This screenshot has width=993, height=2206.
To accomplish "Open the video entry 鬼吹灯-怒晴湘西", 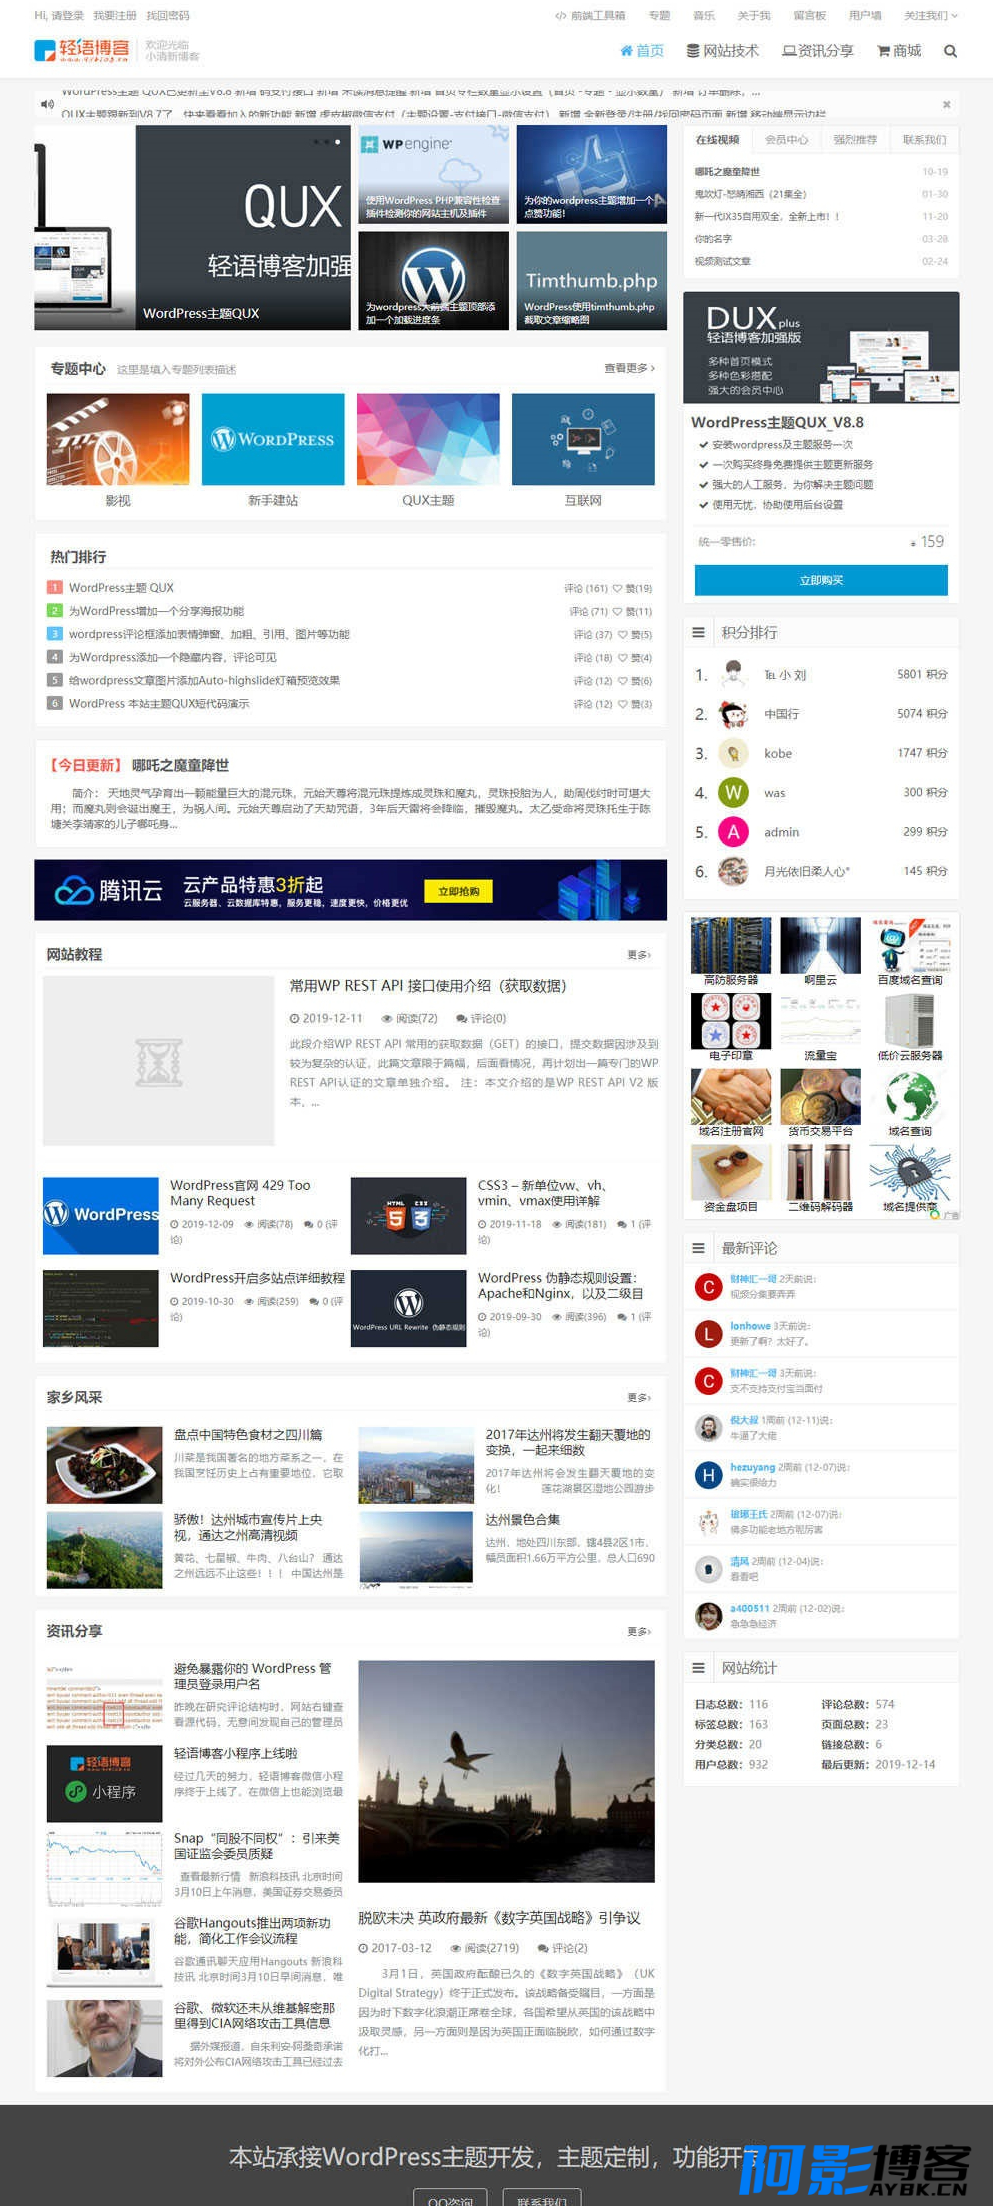I will (x=750, y=194).
